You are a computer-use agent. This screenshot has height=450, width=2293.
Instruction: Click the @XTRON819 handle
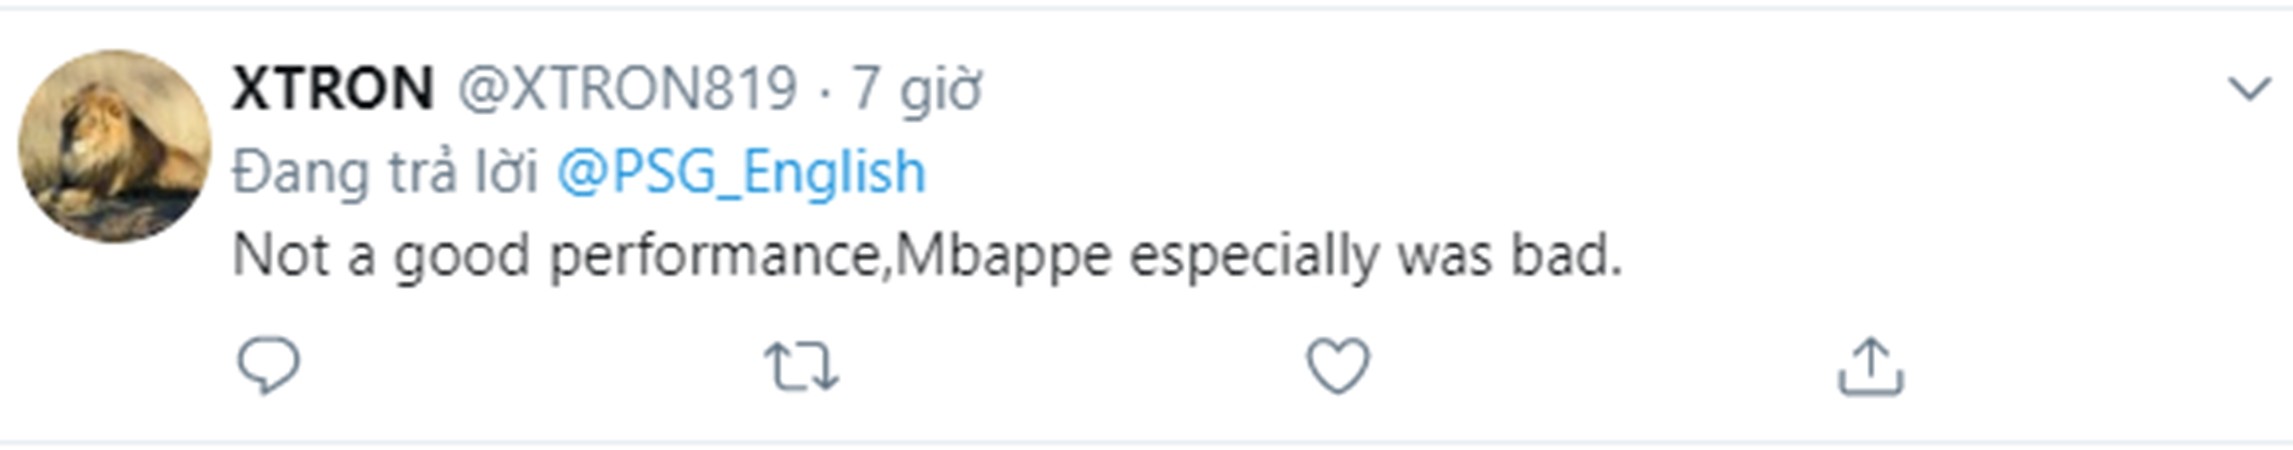pos(627,89)
